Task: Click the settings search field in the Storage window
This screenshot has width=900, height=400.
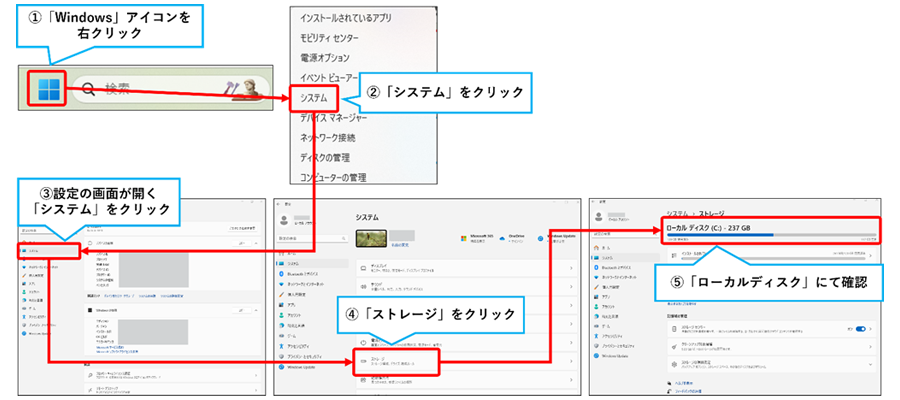Action: pos(627,233)
